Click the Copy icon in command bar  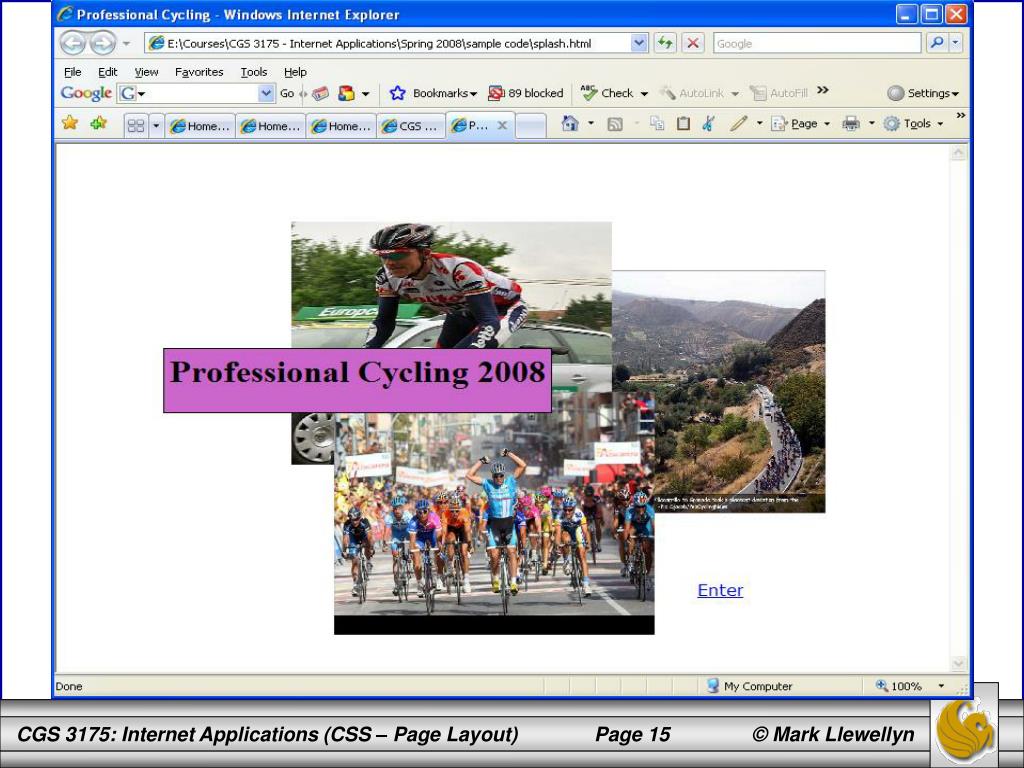[657, 123]
